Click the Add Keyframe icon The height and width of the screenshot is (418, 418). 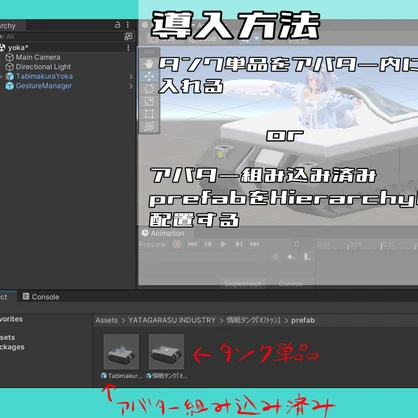291,257
